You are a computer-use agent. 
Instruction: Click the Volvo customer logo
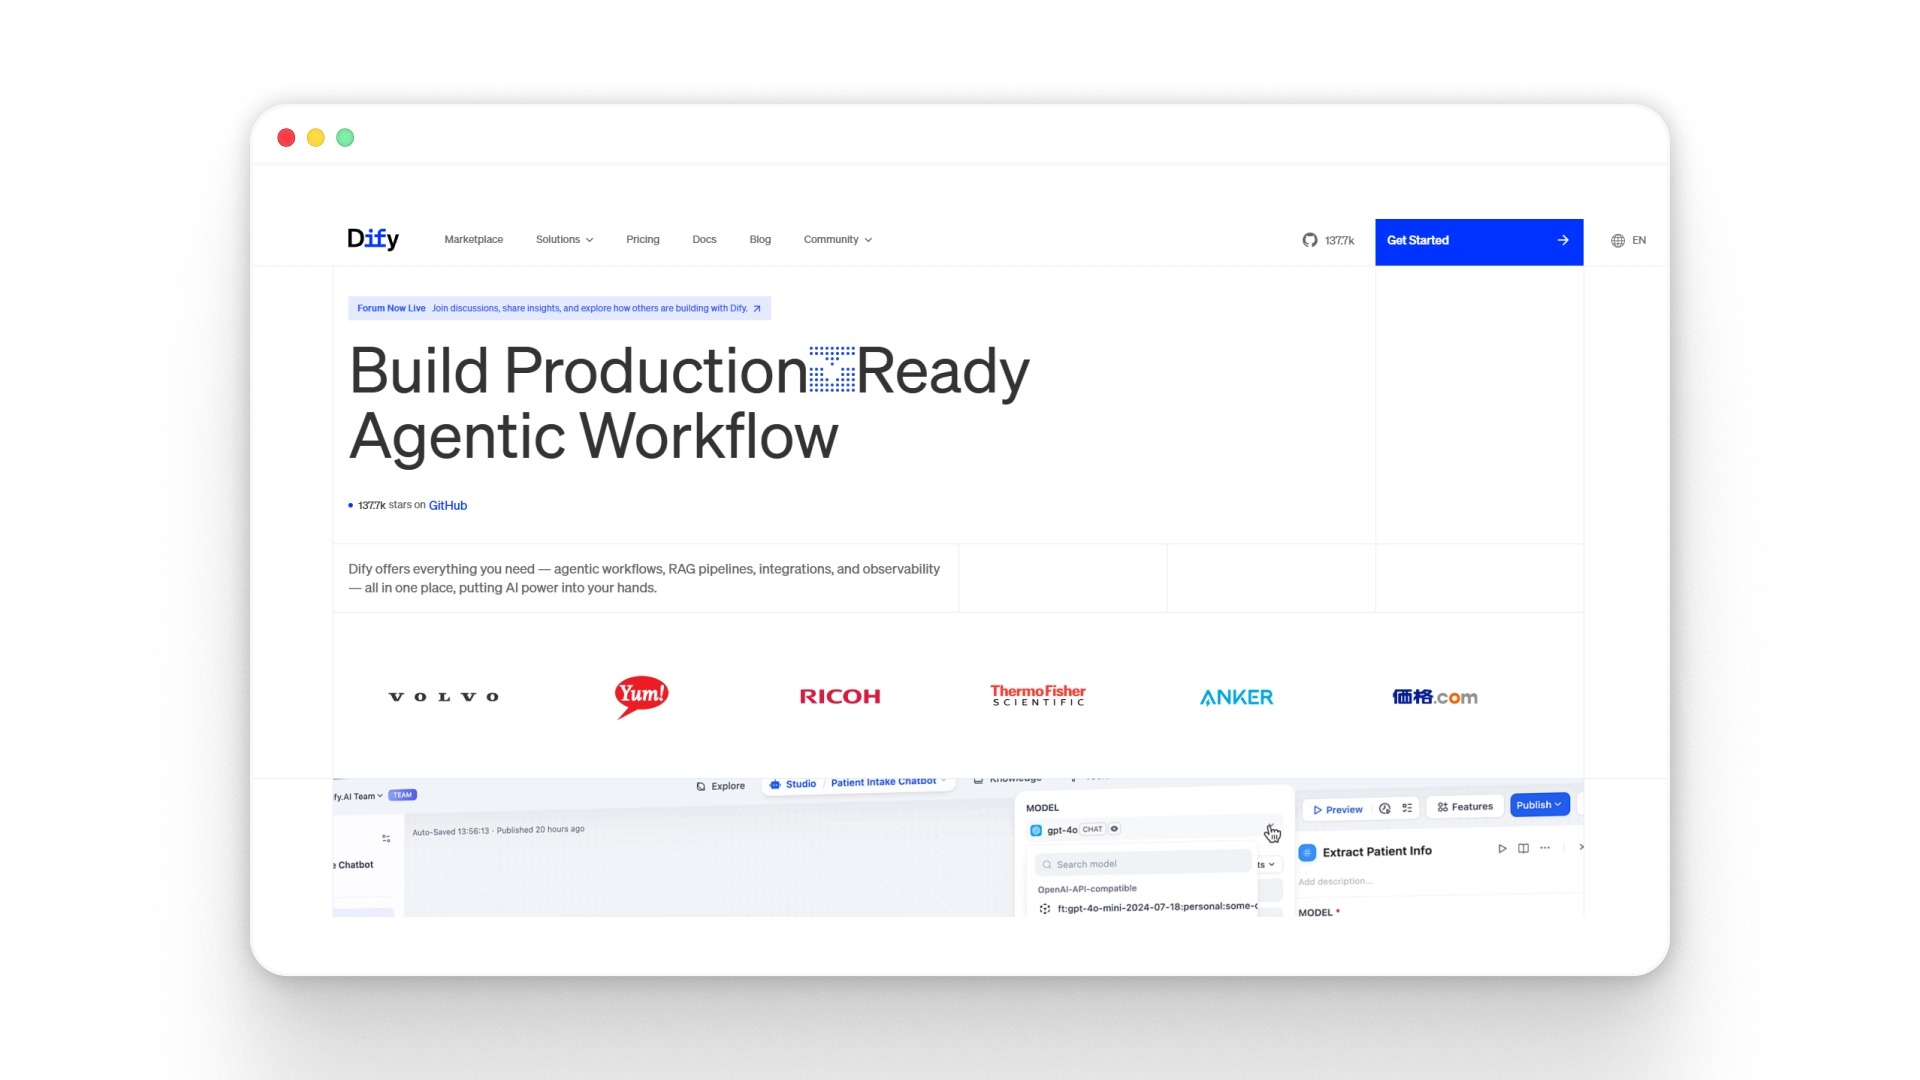[x=443, y=697]
